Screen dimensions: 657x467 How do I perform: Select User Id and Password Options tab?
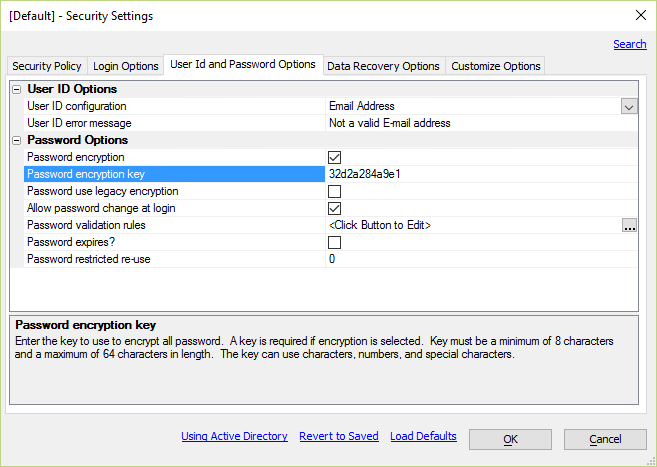coord(243,65)
